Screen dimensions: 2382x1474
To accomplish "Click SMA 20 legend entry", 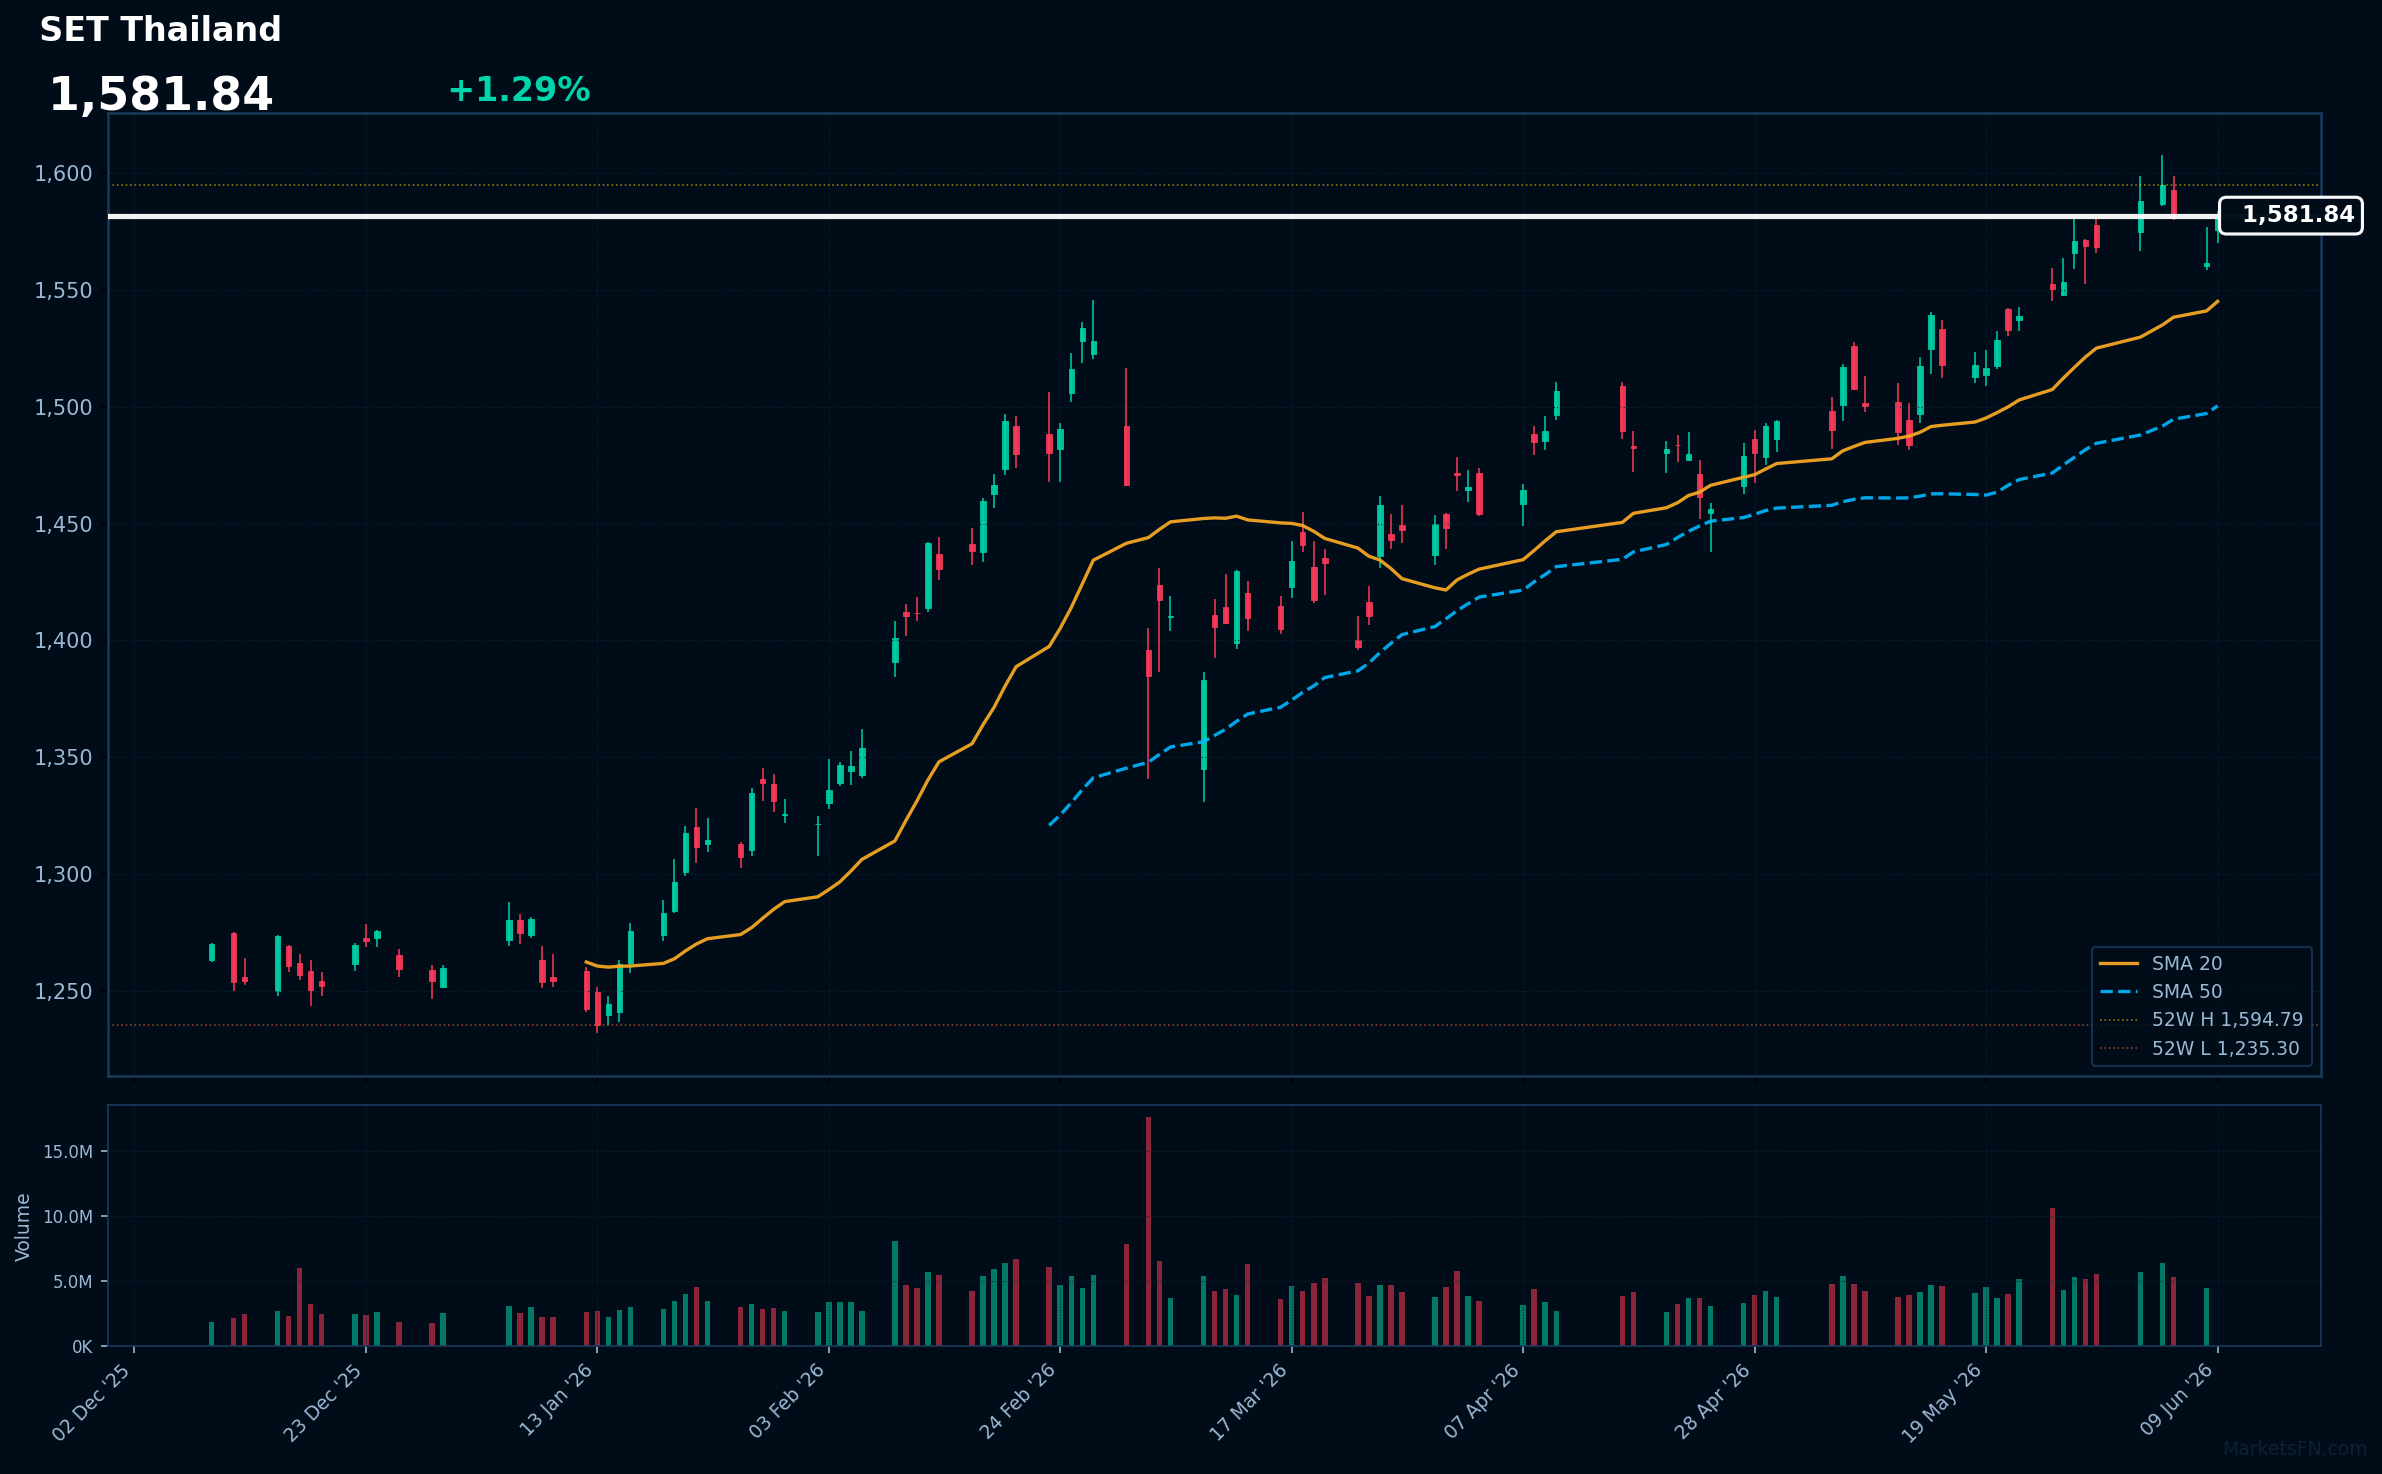I will pyautogui.click(x=2160, y=963).
